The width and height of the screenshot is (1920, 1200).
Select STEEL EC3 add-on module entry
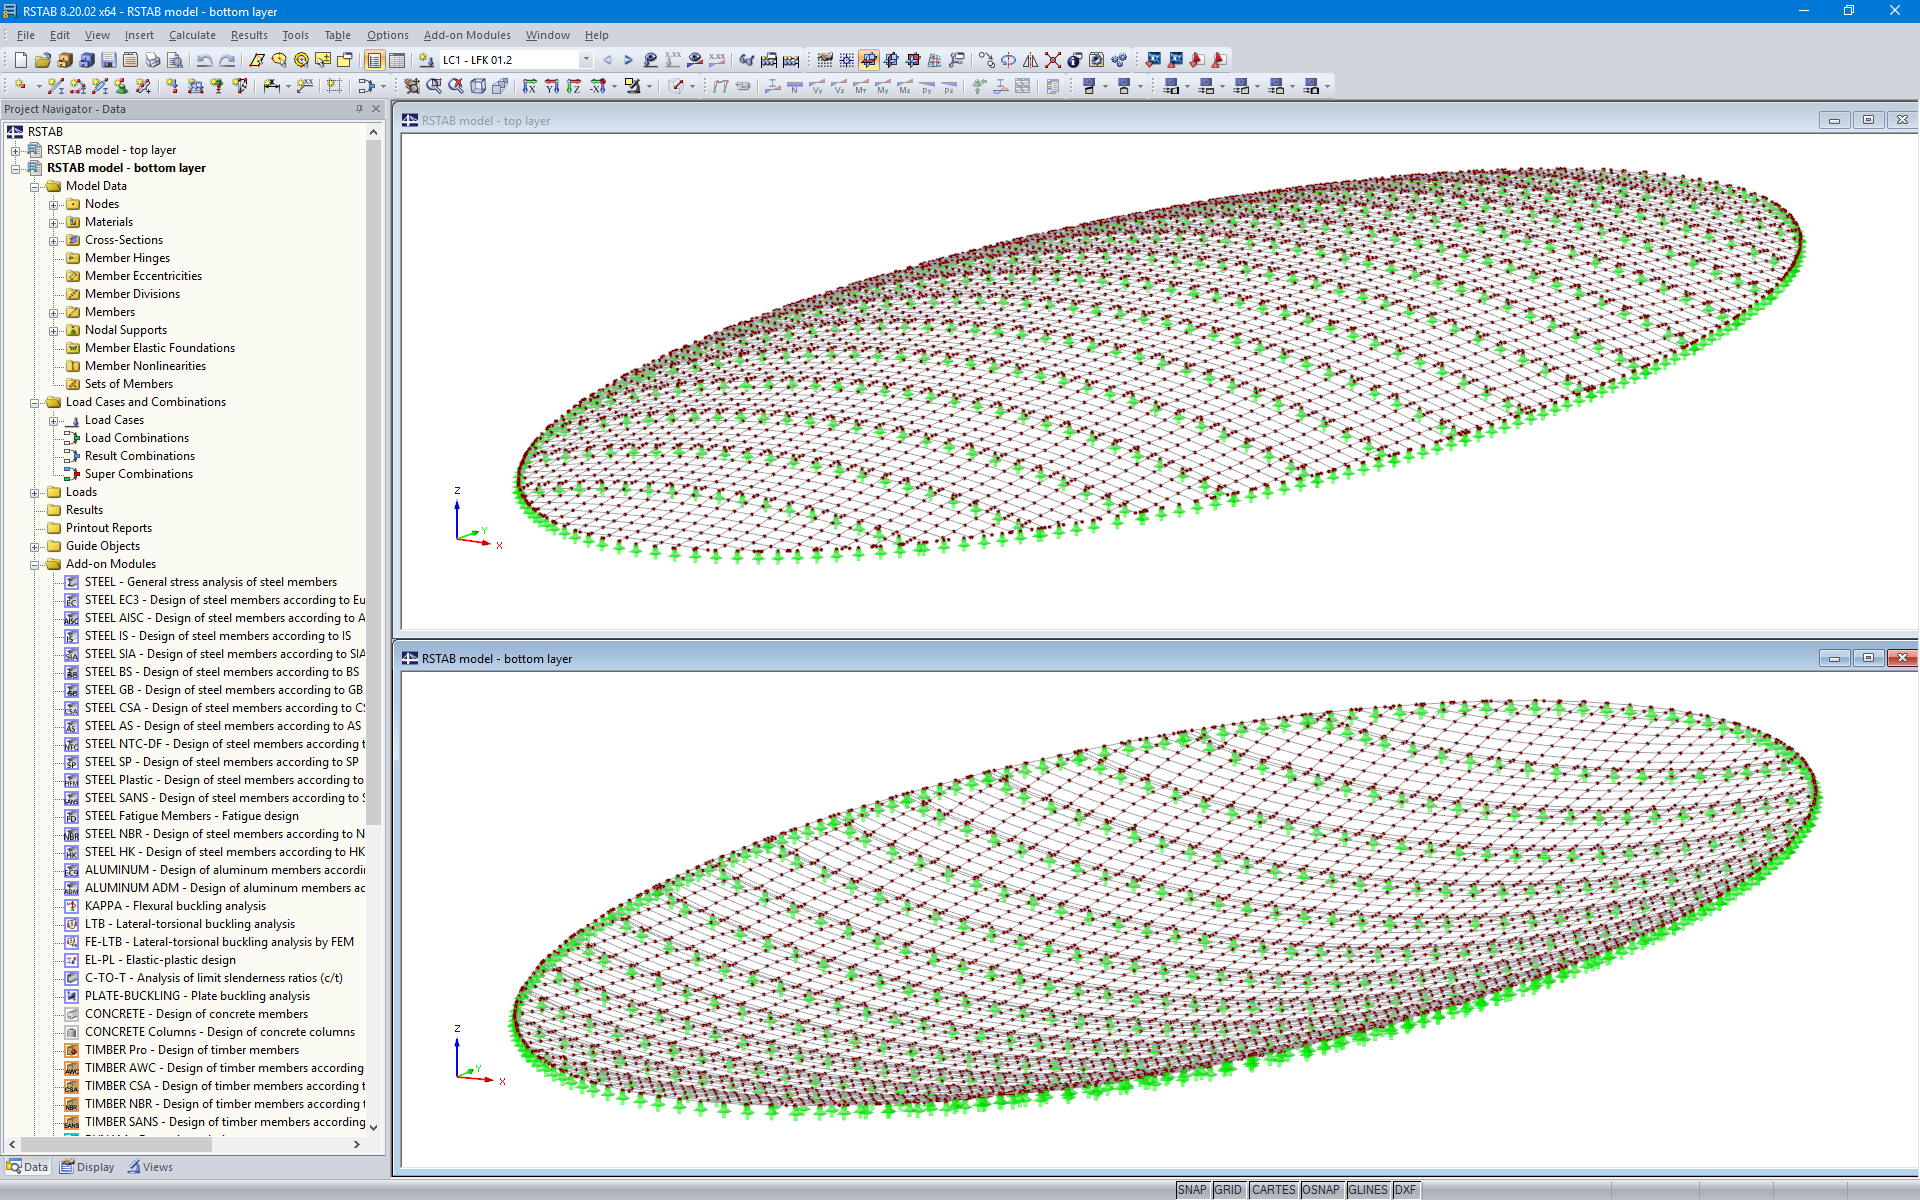tap(224, 600)
